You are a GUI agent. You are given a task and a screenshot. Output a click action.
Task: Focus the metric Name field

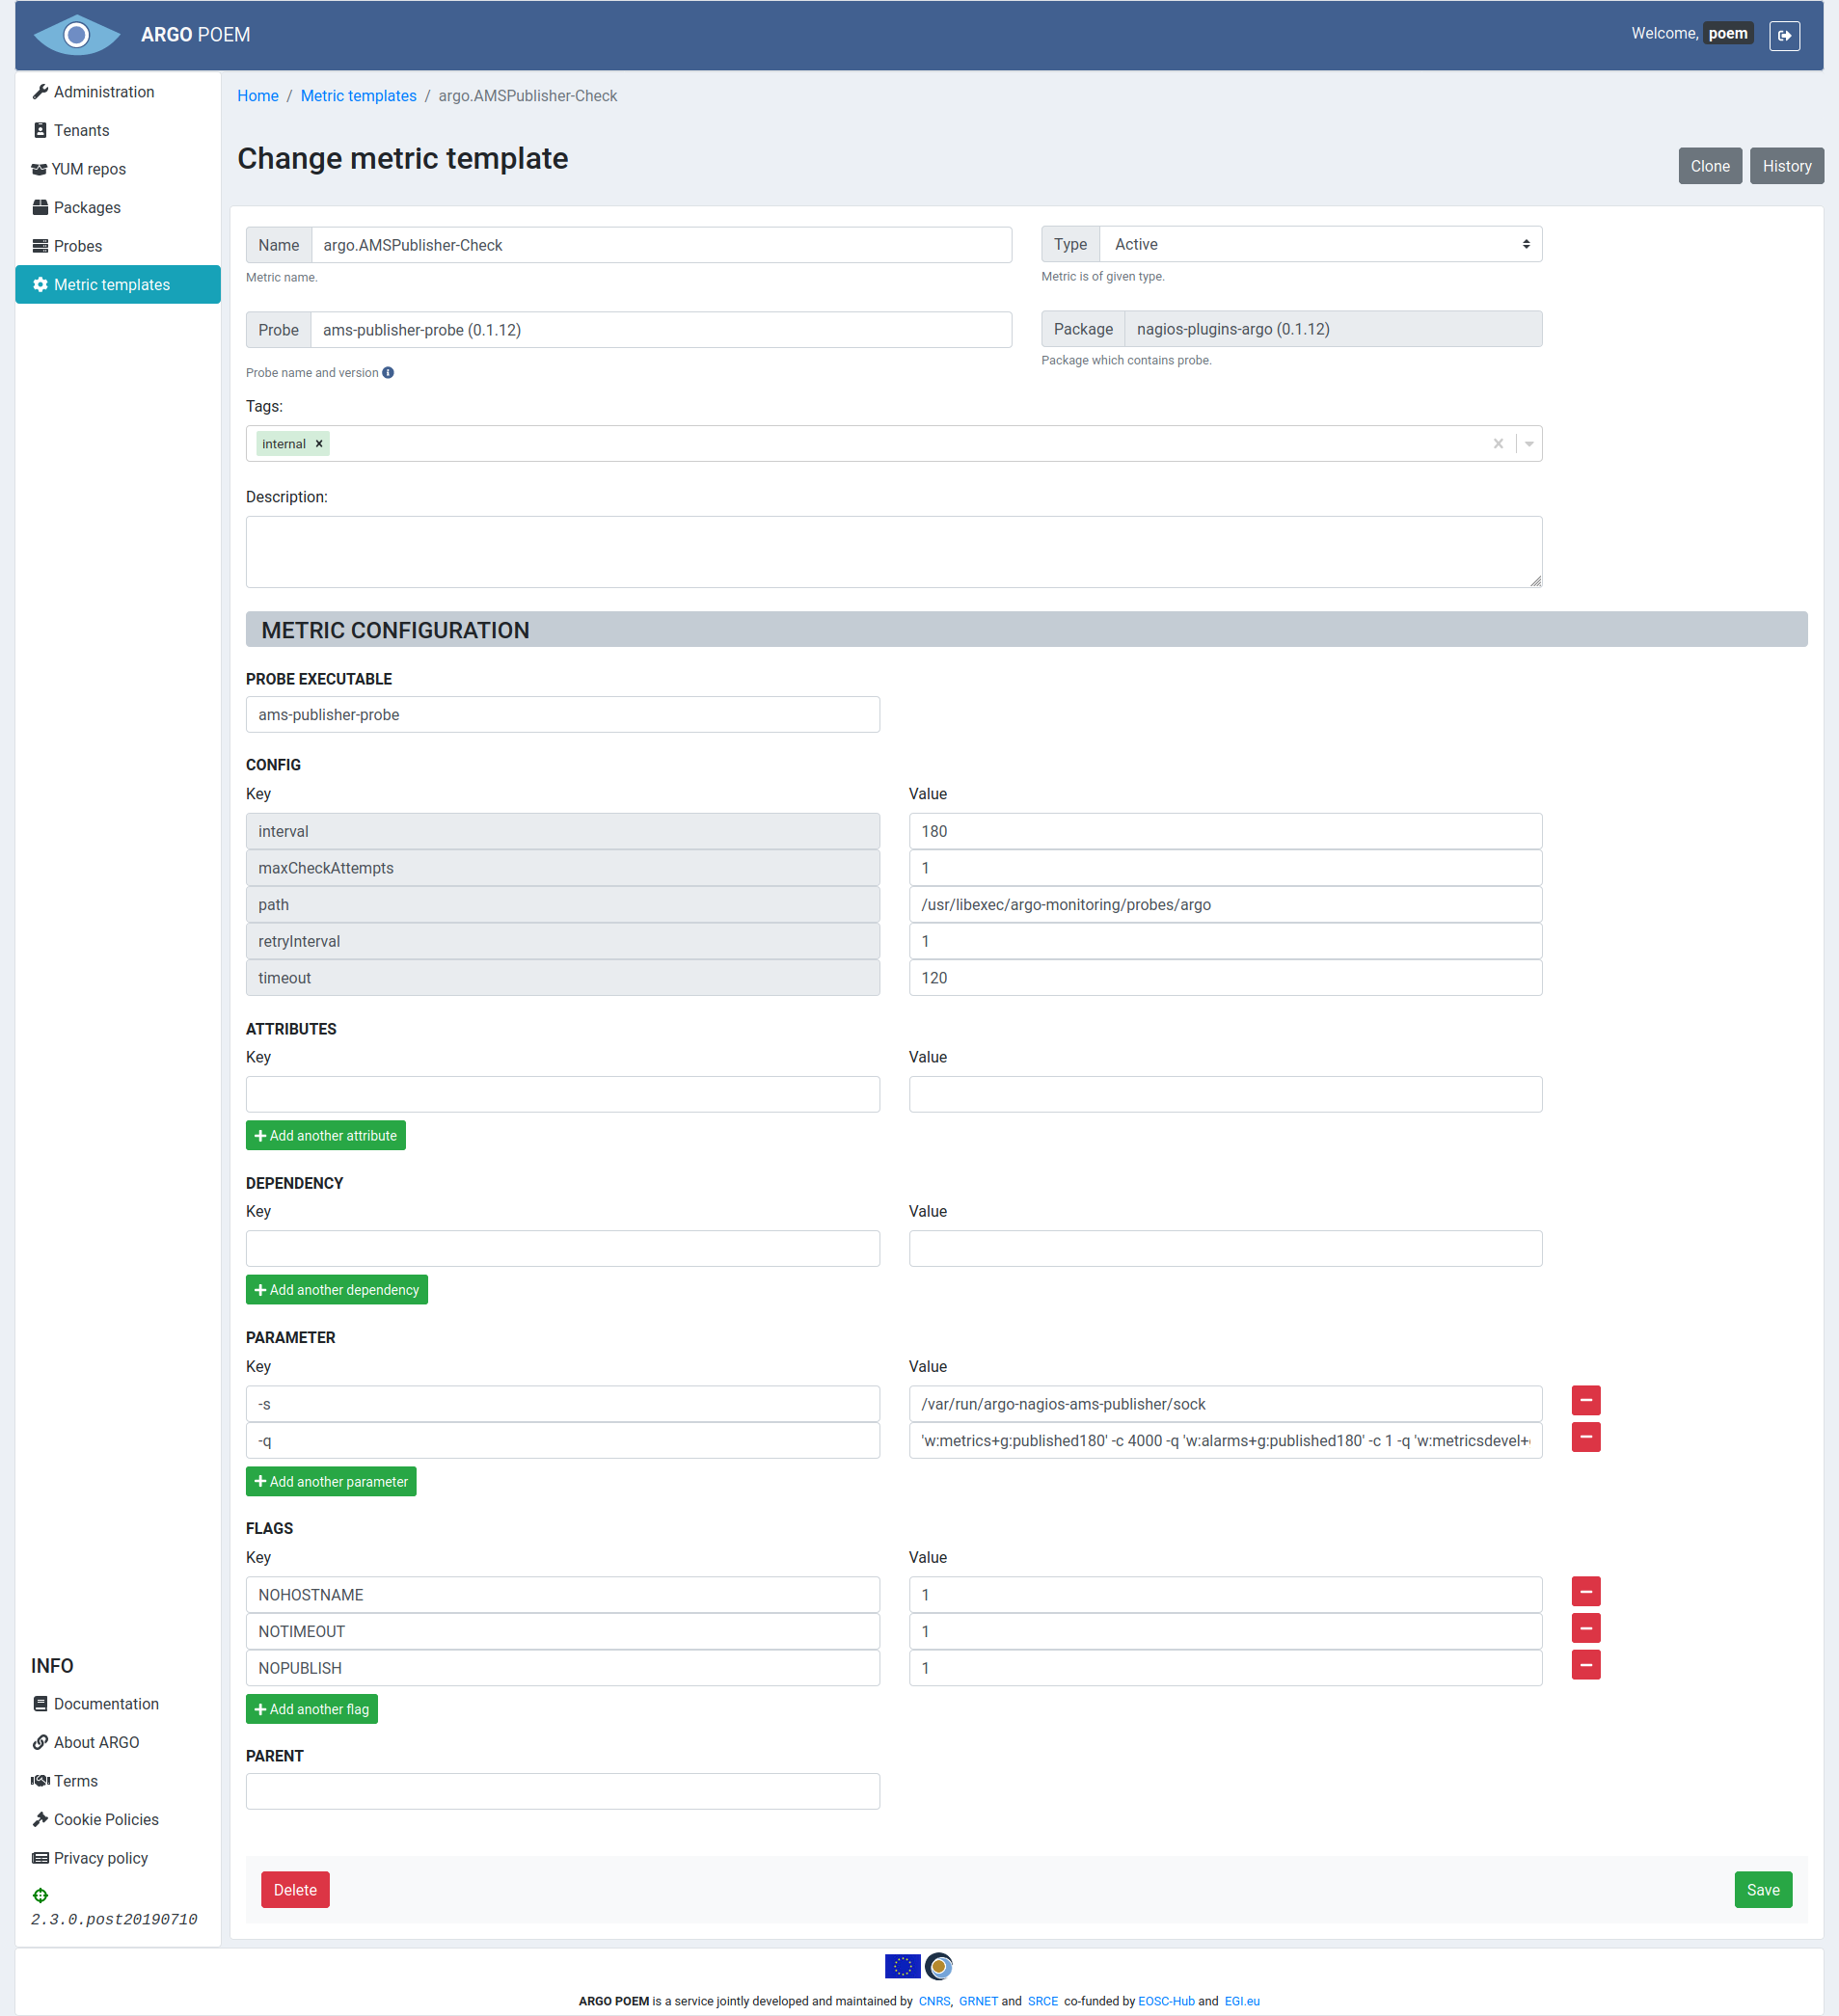(x=662, y=245)
